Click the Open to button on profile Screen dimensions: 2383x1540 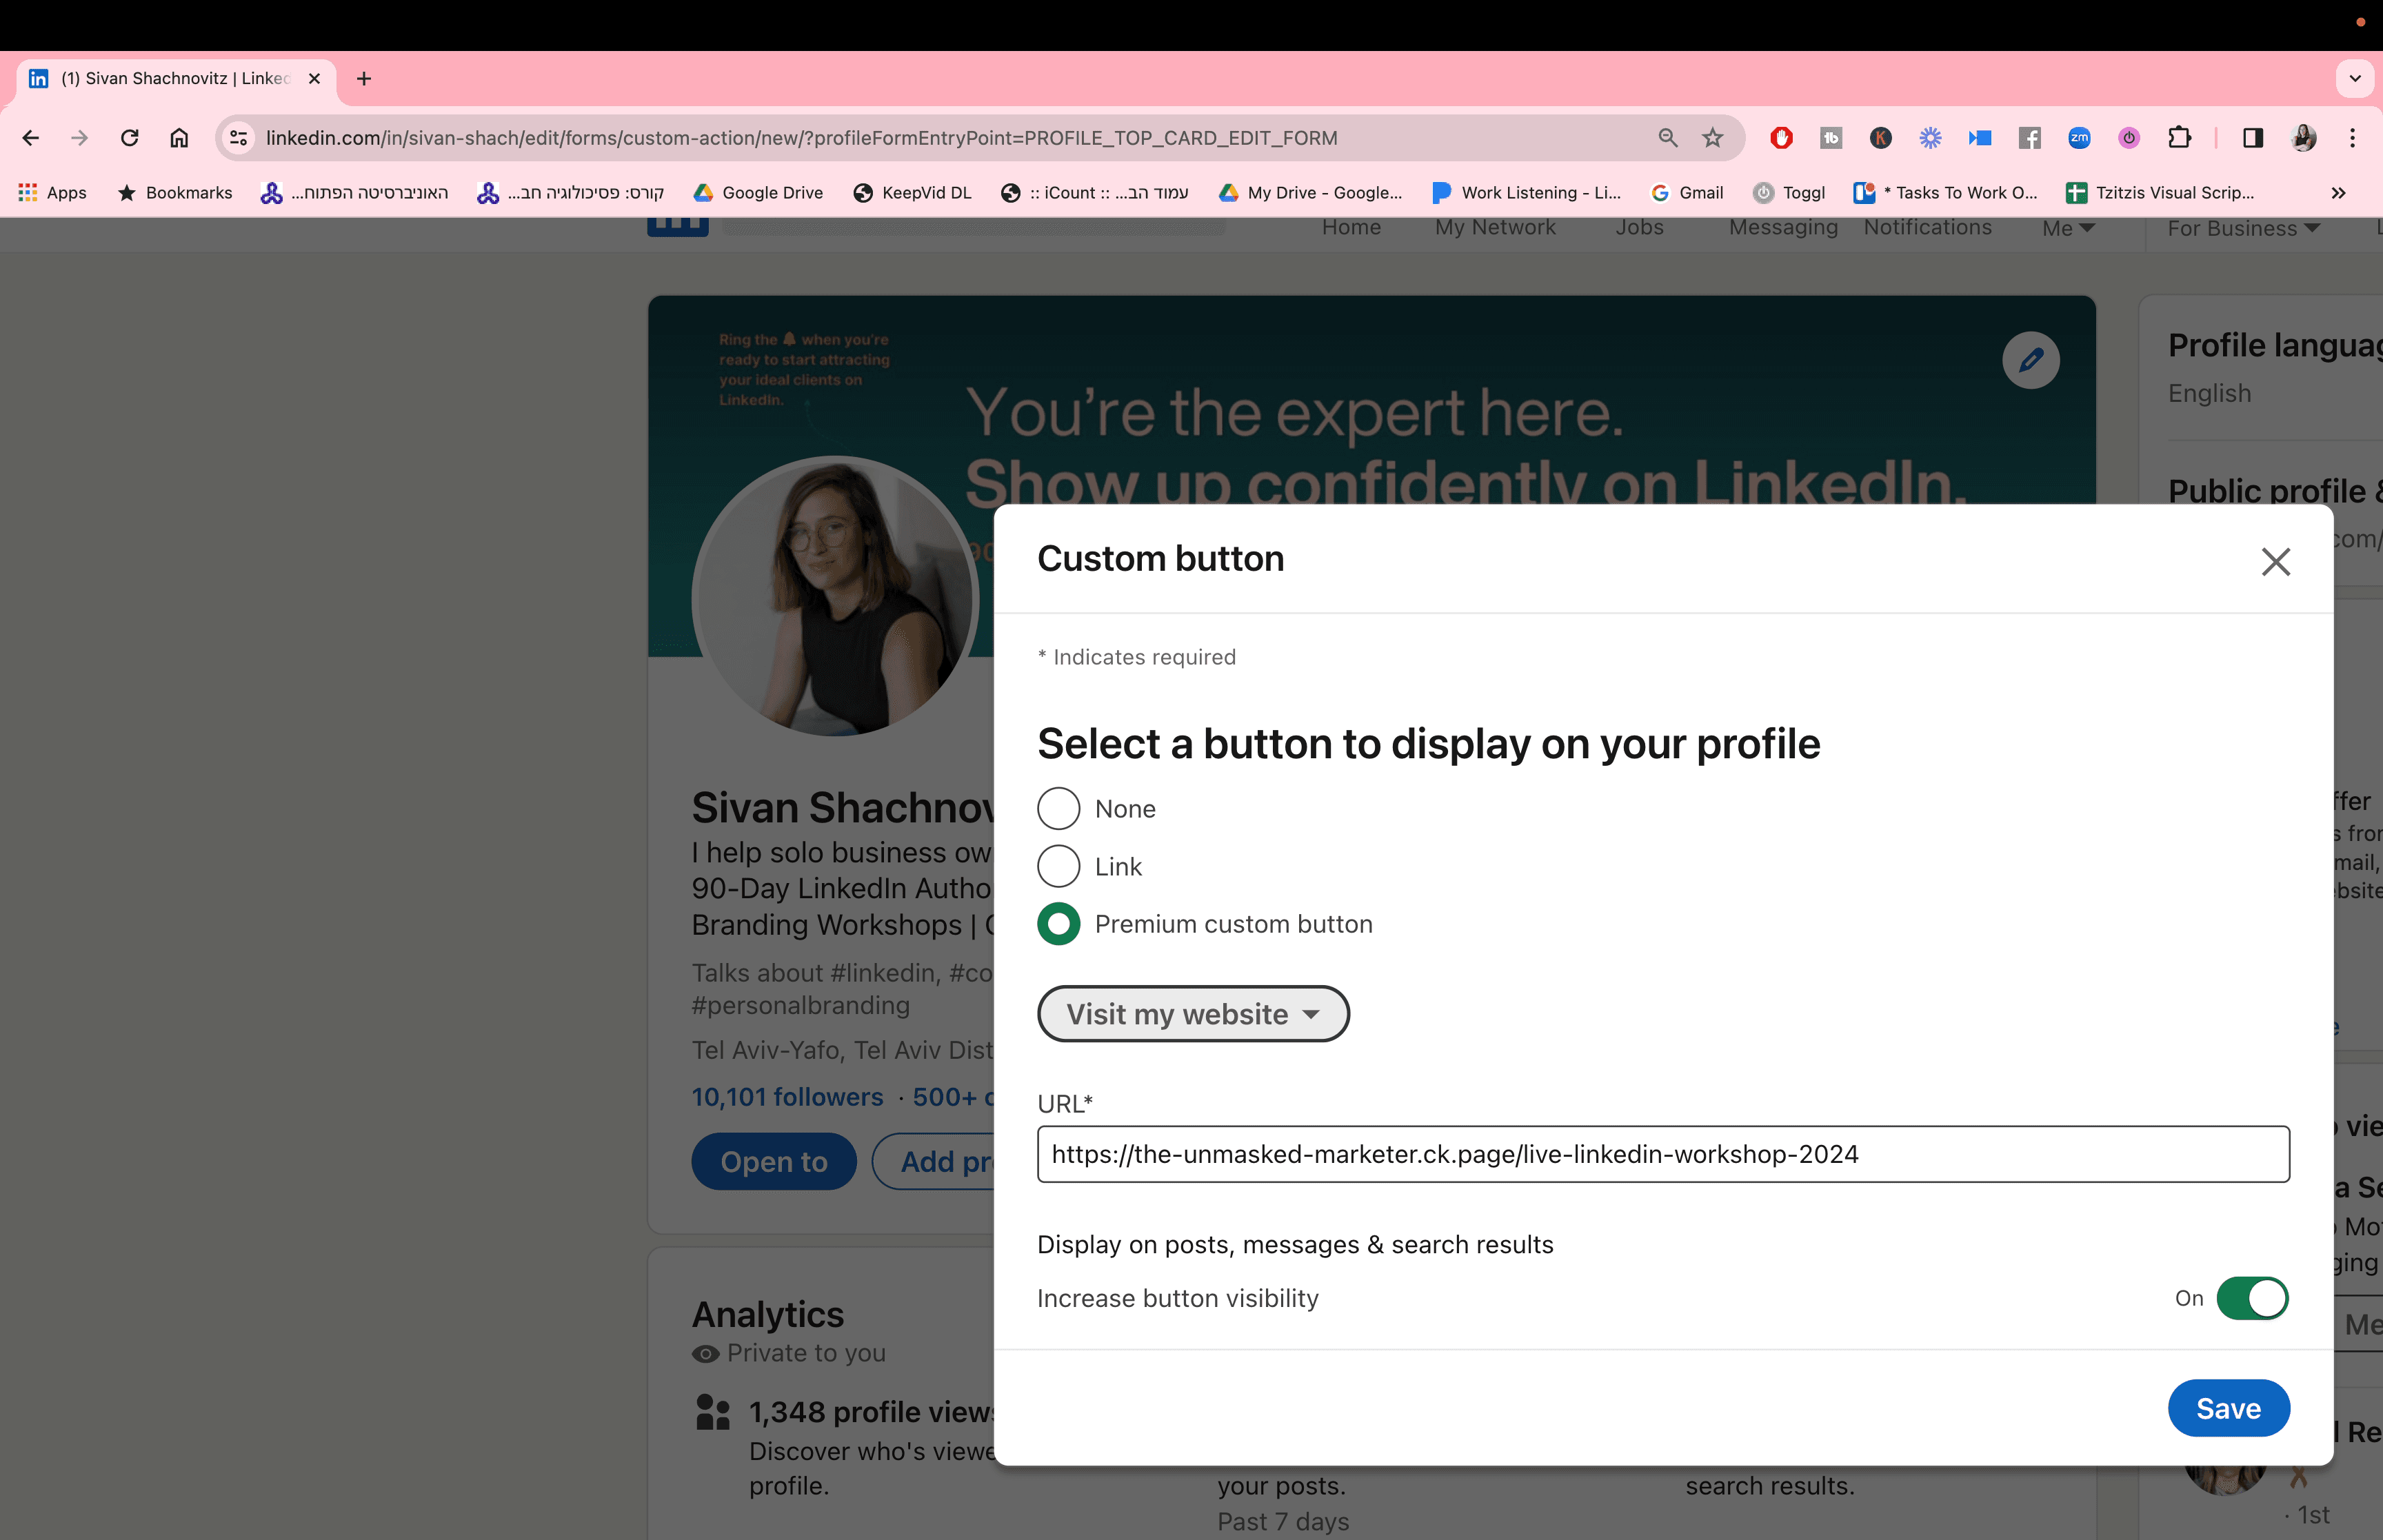(774, 1162)
